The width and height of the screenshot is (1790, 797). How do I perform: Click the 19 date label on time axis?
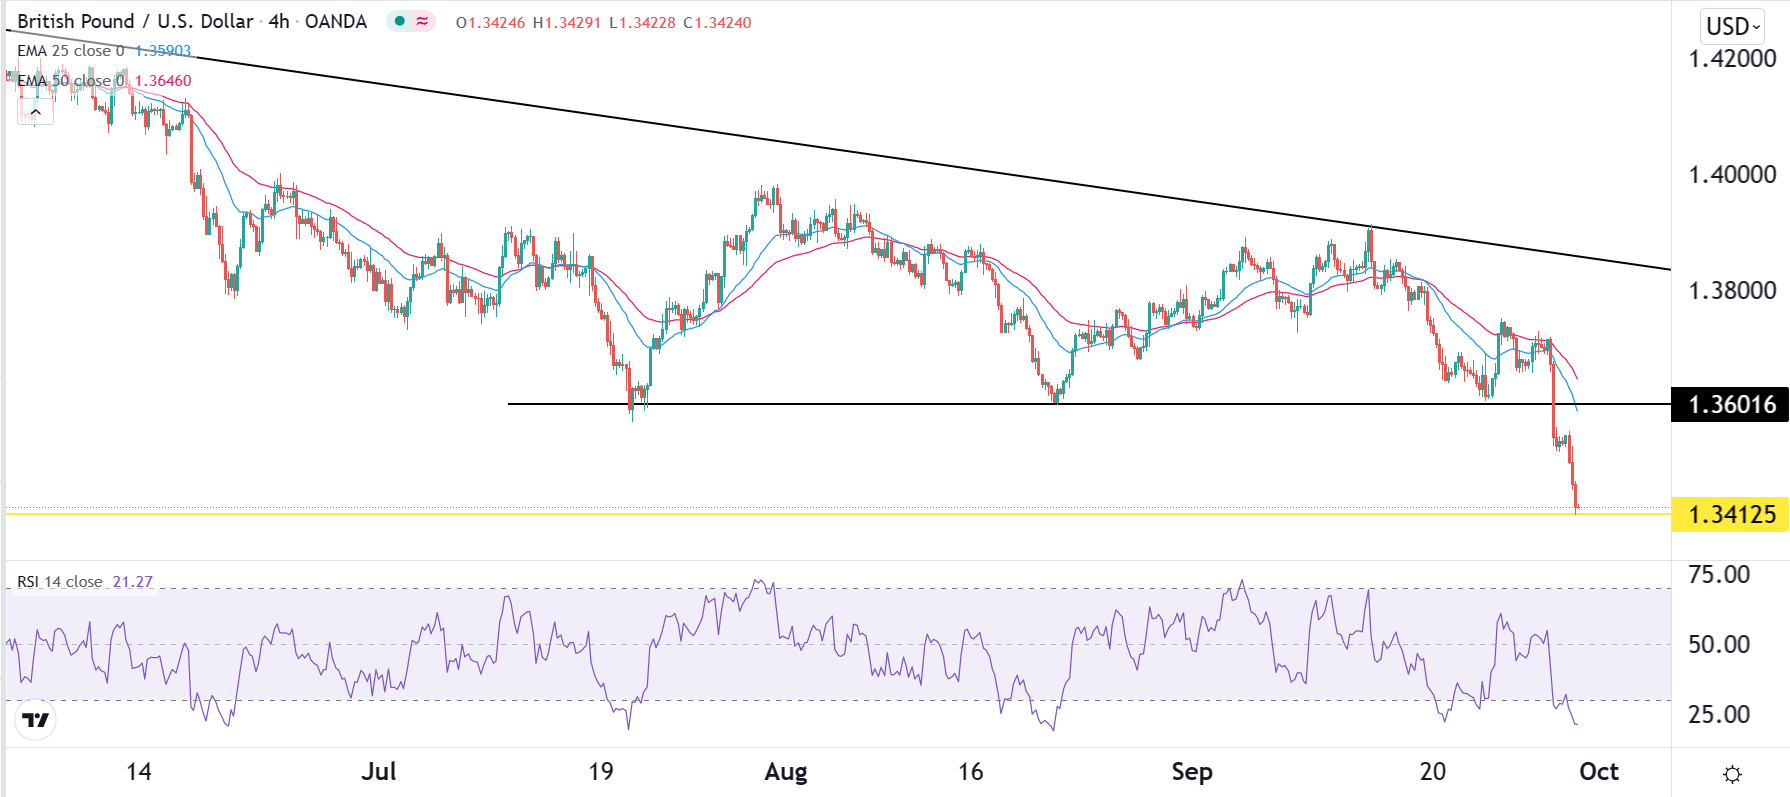tap(601, 772)
